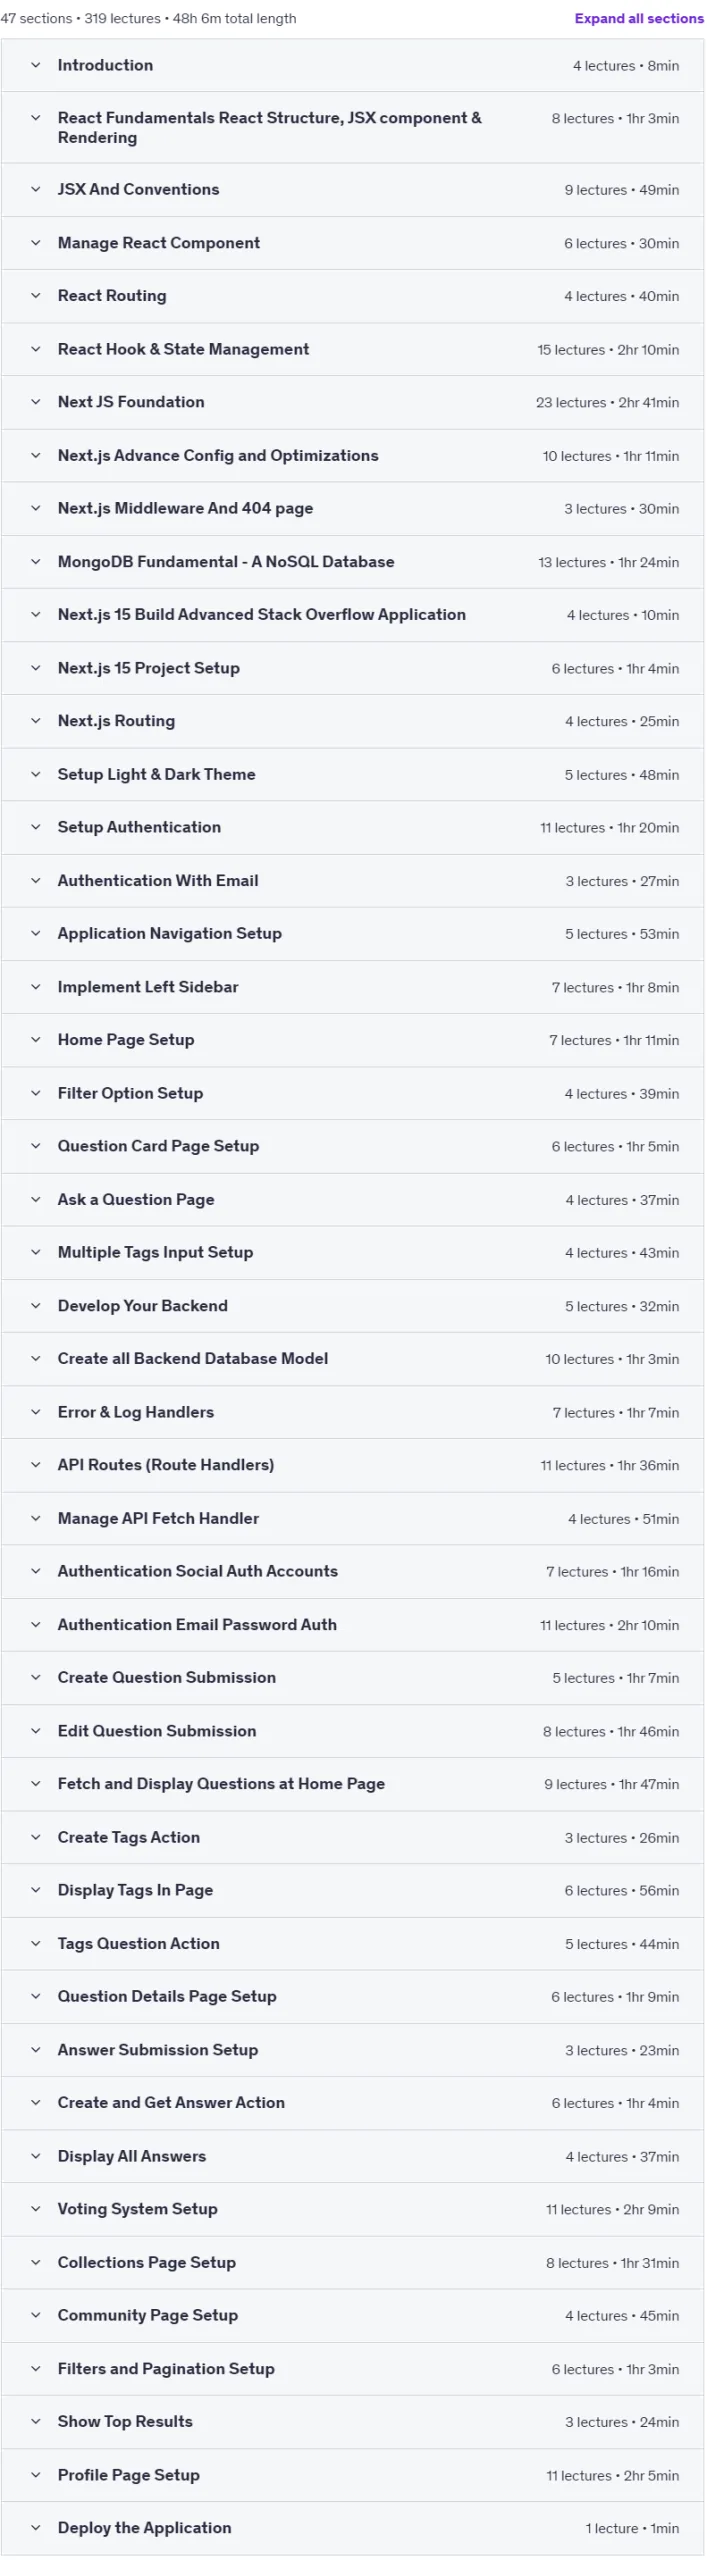Click API Routes (Route Handlers) heading
Image resolution: width=707 pixels, height=2560 pixels.
166,1465
